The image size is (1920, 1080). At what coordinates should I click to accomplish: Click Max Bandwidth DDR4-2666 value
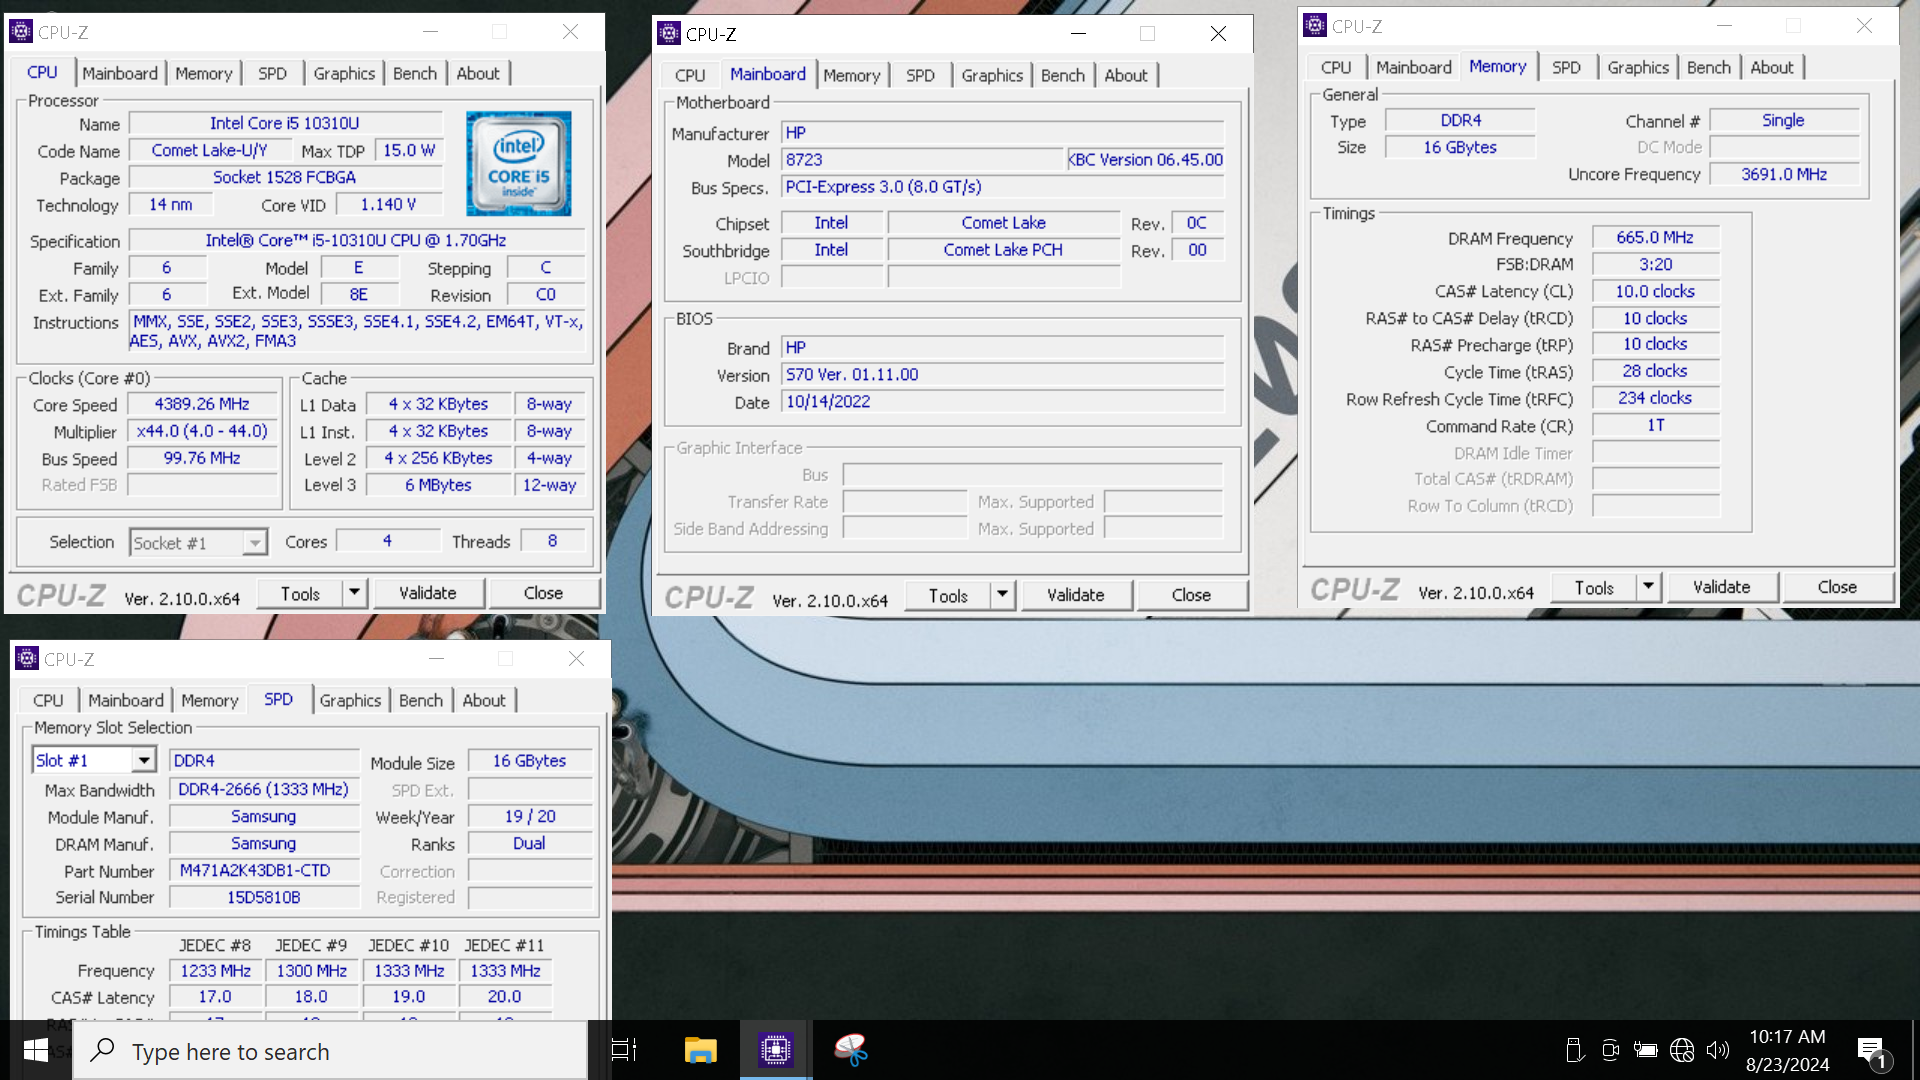tap(264, 789)
